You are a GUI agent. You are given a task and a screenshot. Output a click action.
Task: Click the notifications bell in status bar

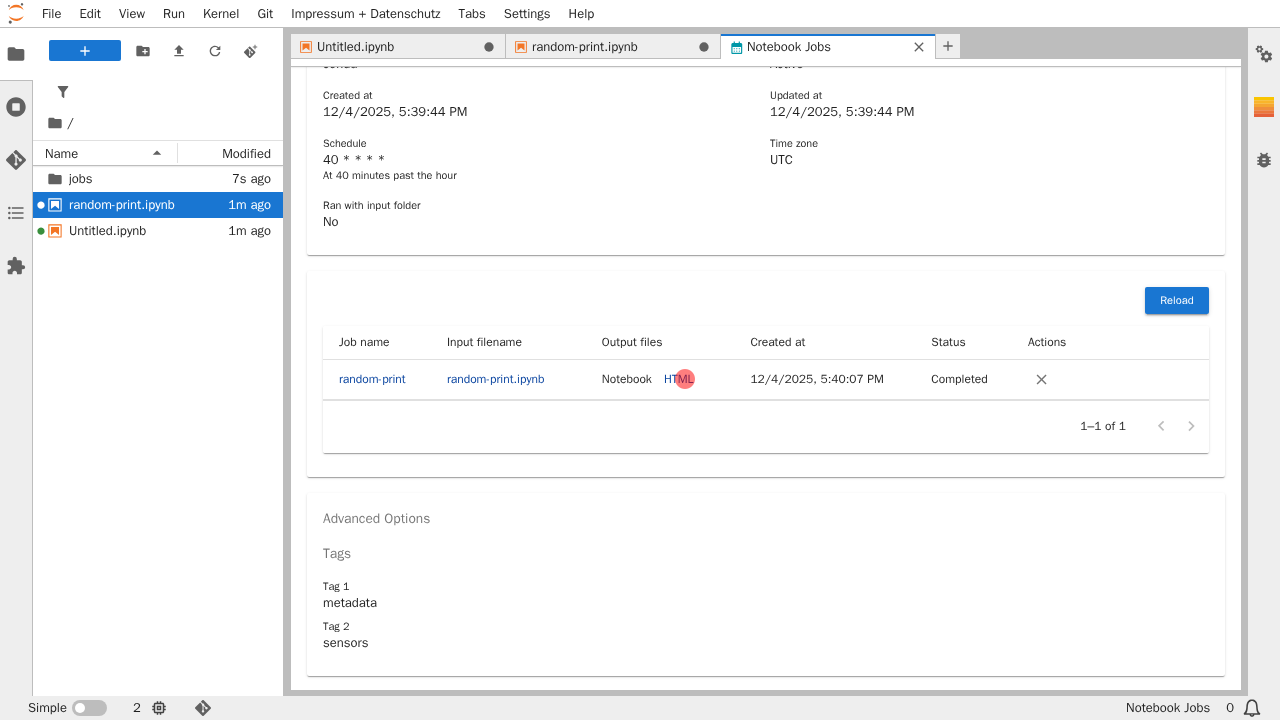pos(1252,708)
